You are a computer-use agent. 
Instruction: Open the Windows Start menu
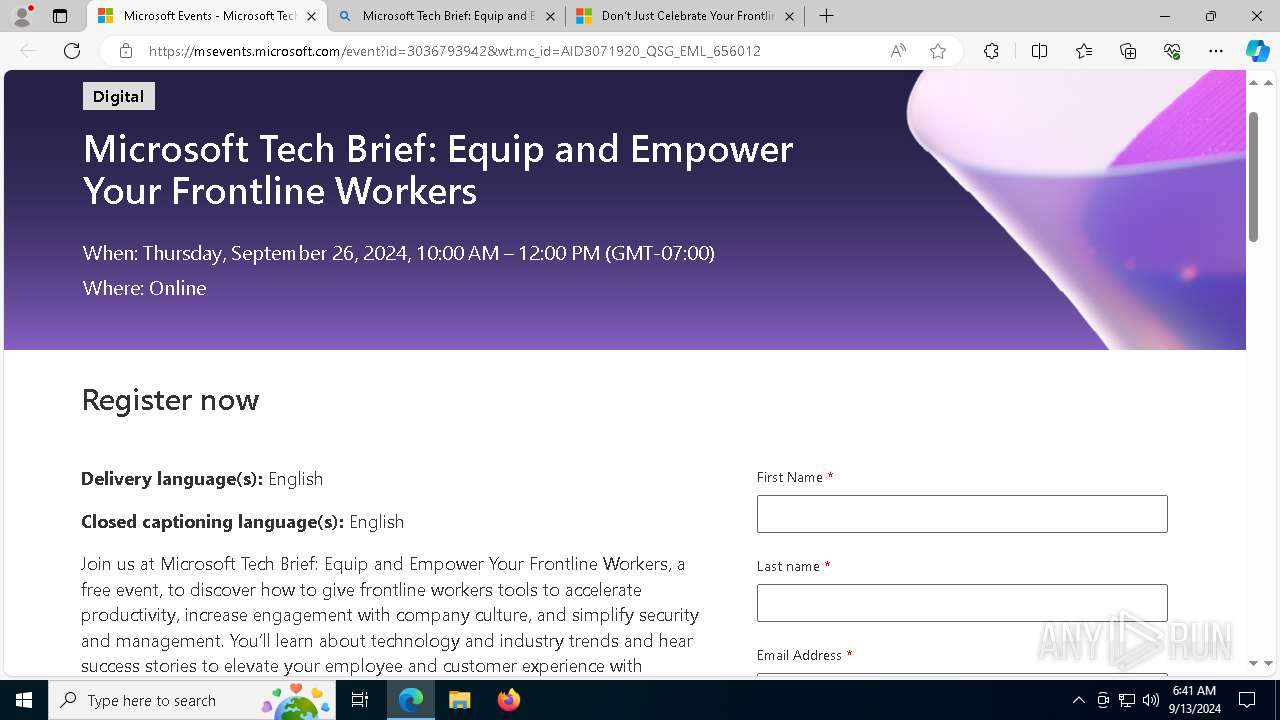click(x=24, y=700)
